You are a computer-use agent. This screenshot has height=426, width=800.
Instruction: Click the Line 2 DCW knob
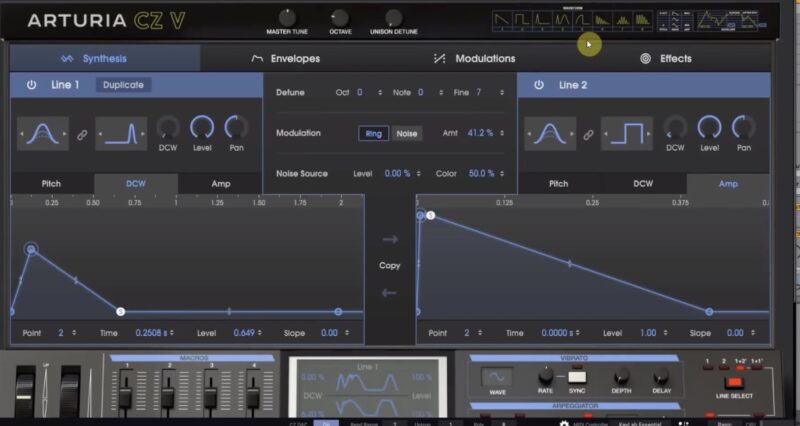[x=675, y=128]
